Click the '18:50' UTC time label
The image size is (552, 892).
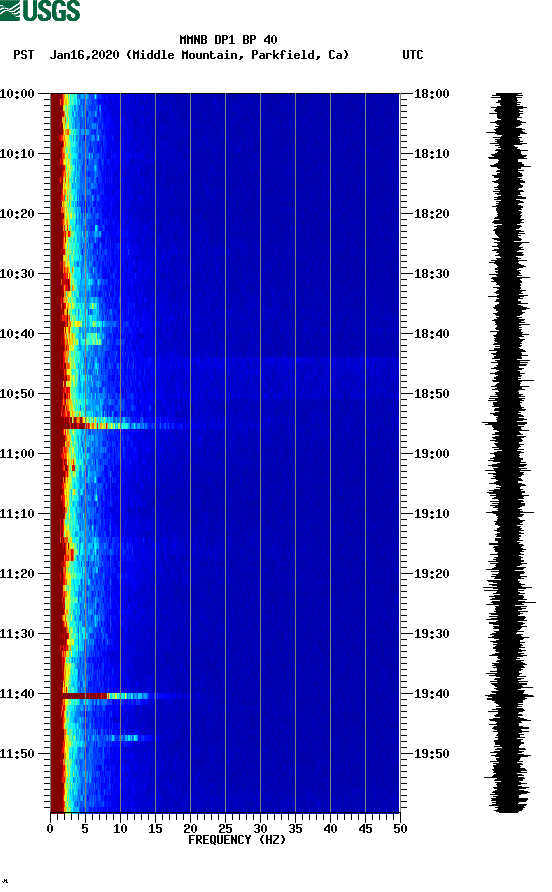point(432,394)
